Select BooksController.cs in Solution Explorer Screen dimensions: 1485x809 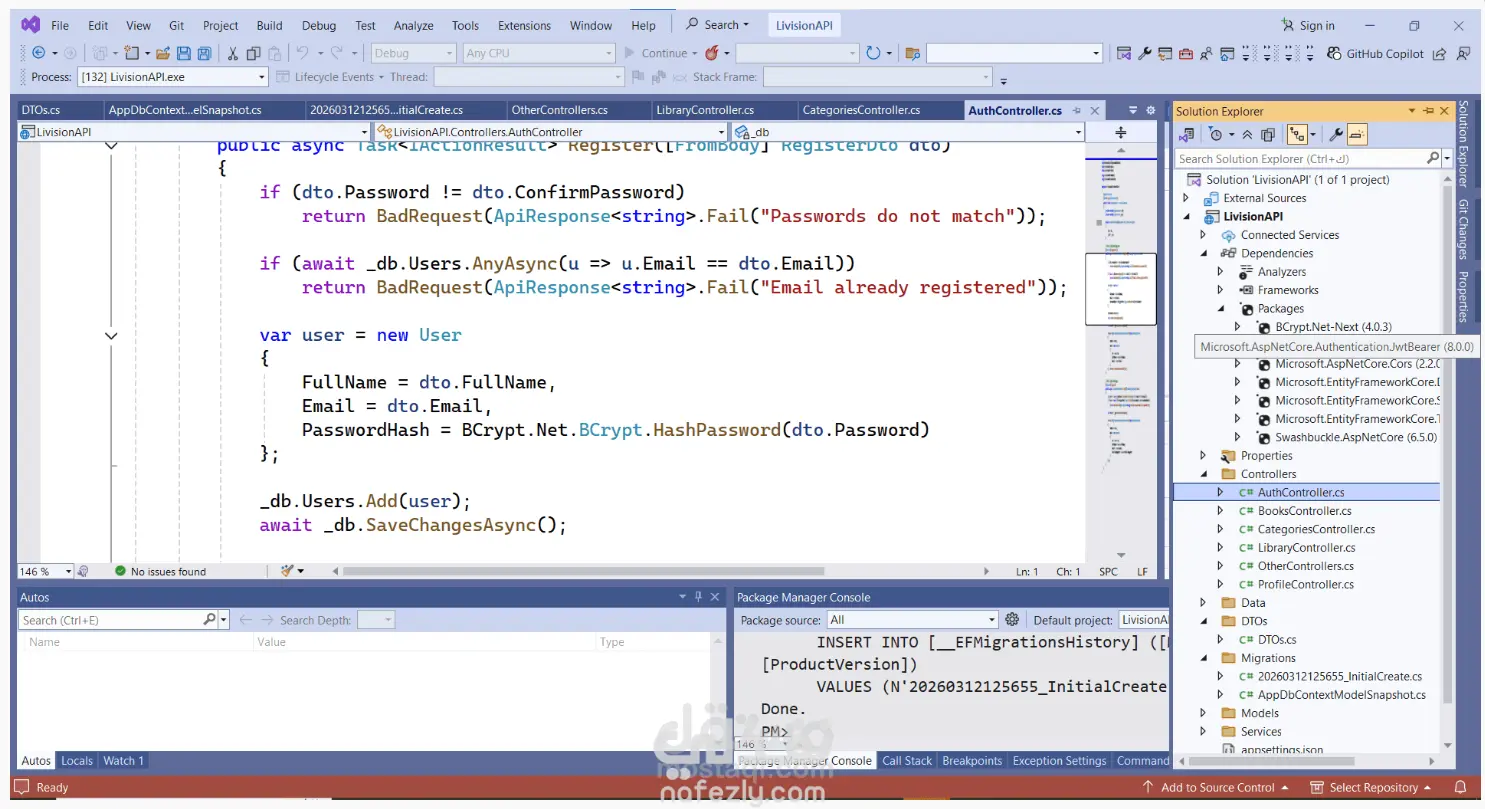pyautogui.click(x=1304, y=511)
